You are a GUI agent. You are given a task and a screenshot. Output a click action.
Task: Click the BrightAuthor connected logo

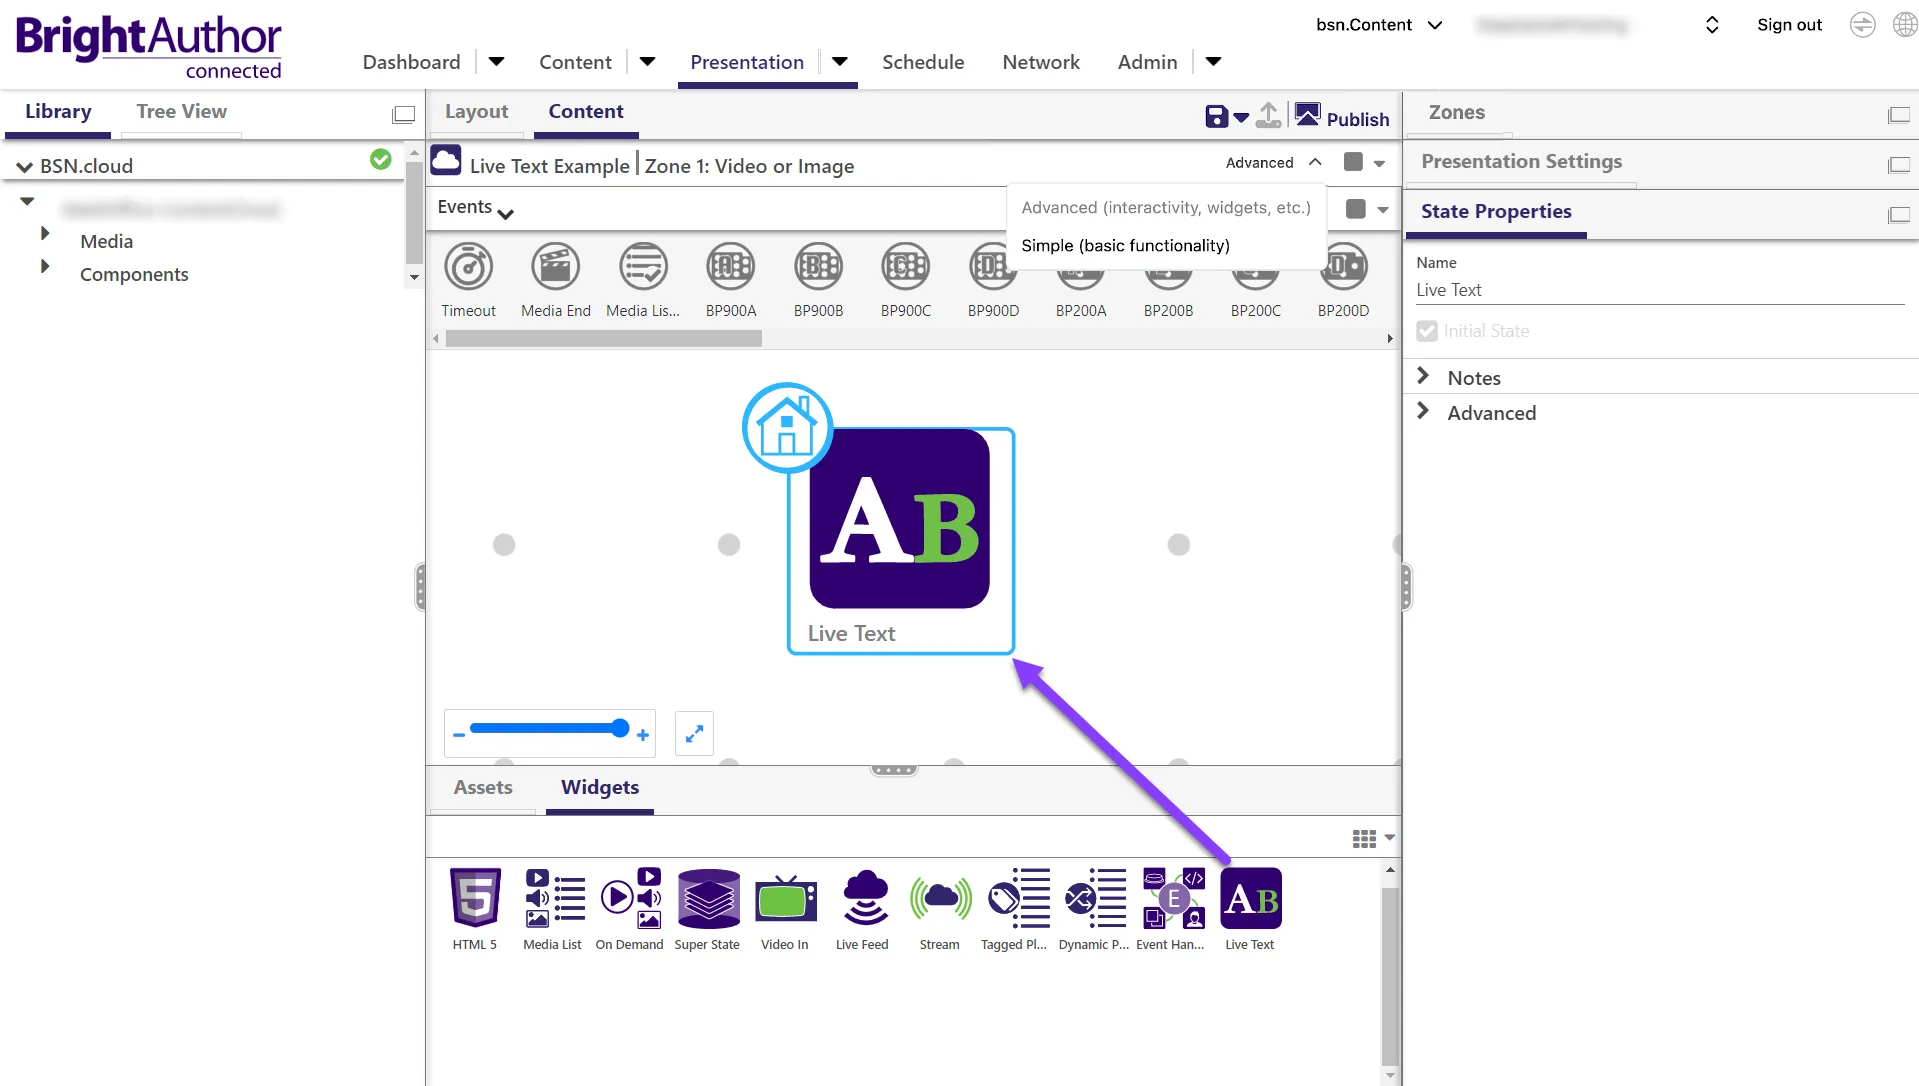click(149, 47)
